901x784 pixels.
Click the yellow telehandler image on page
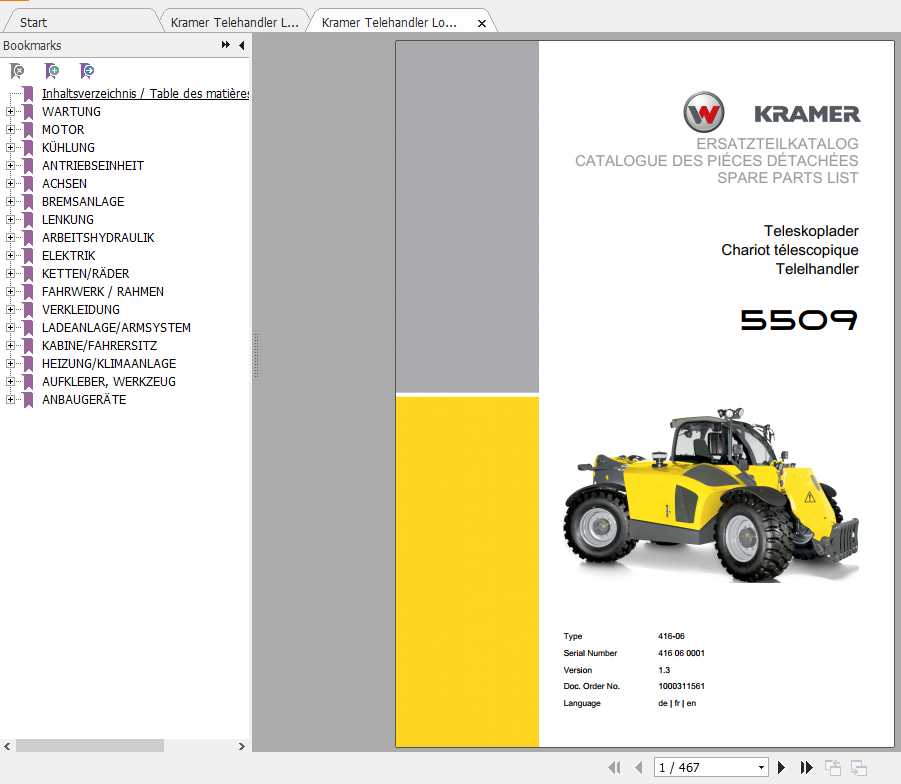[x=712, y=494]
